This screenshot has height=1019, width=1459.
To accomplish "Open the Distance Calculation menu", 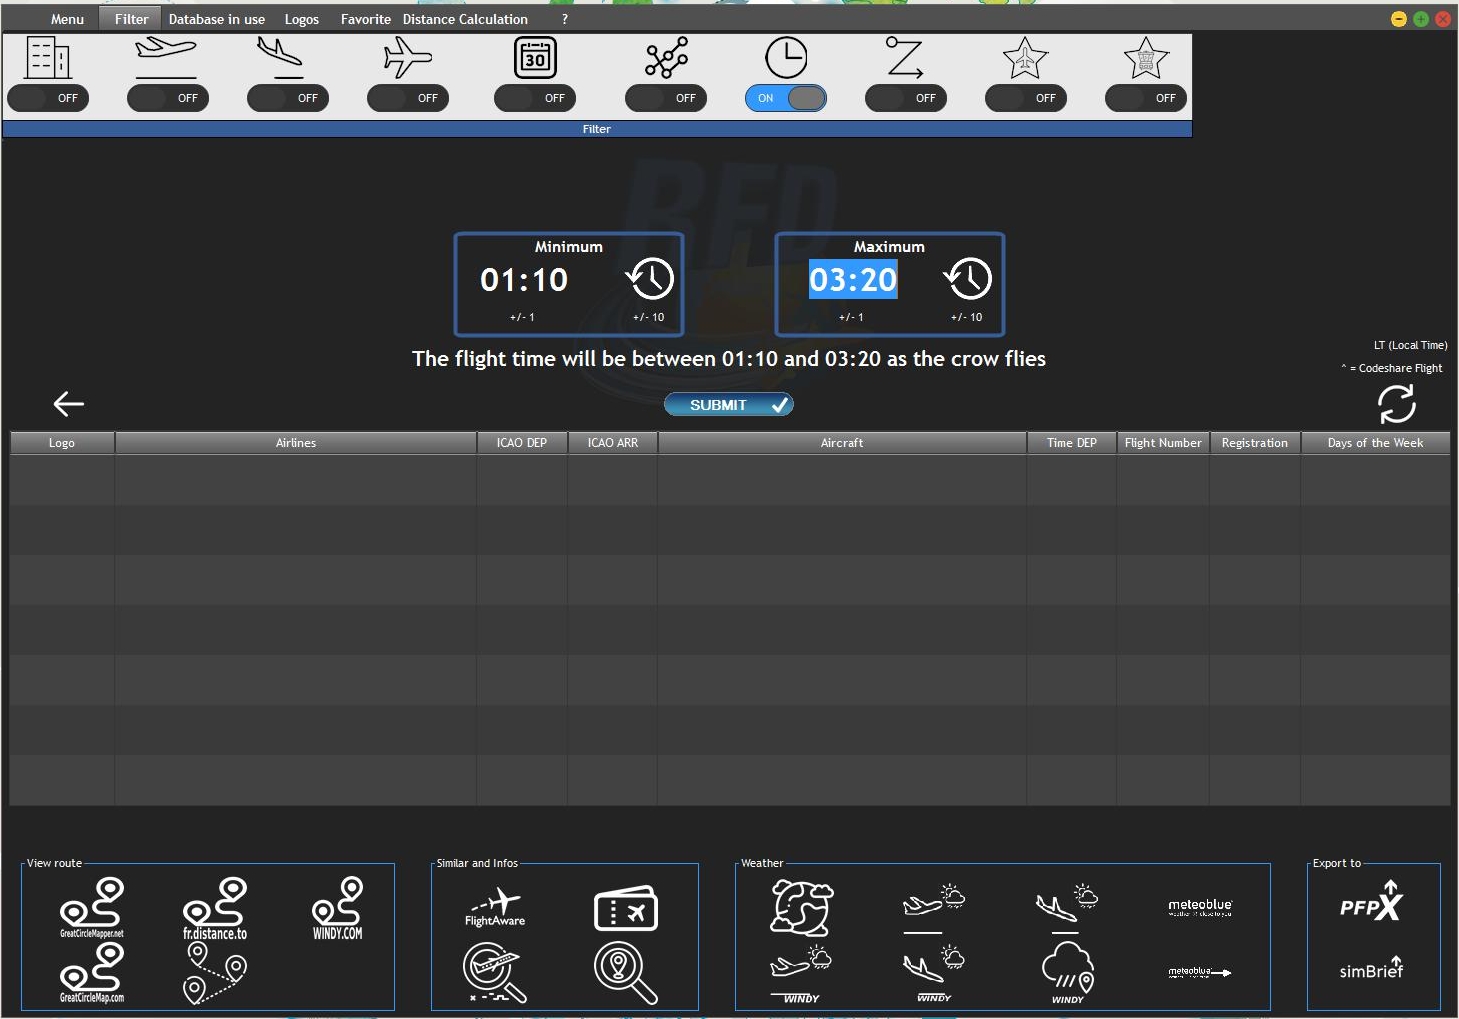I will pos(465,19).
